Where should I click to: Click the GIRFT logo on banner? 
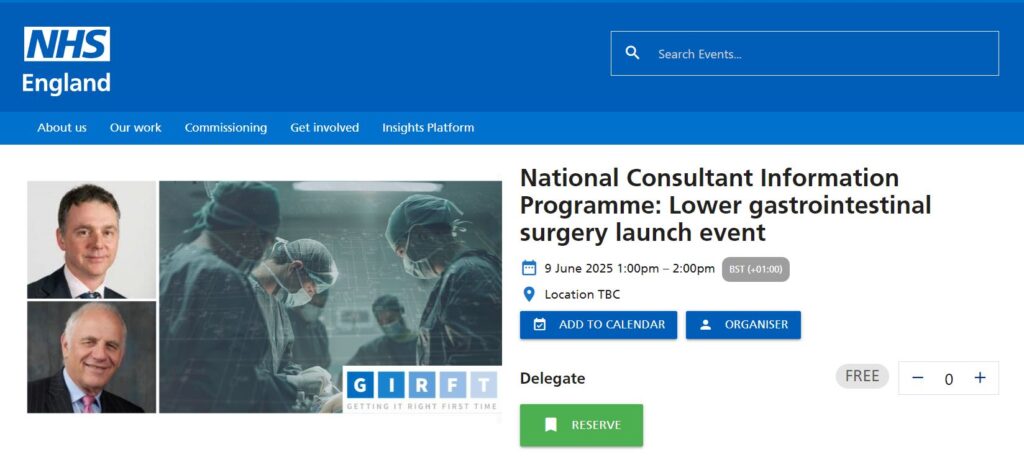coord(421,390)
